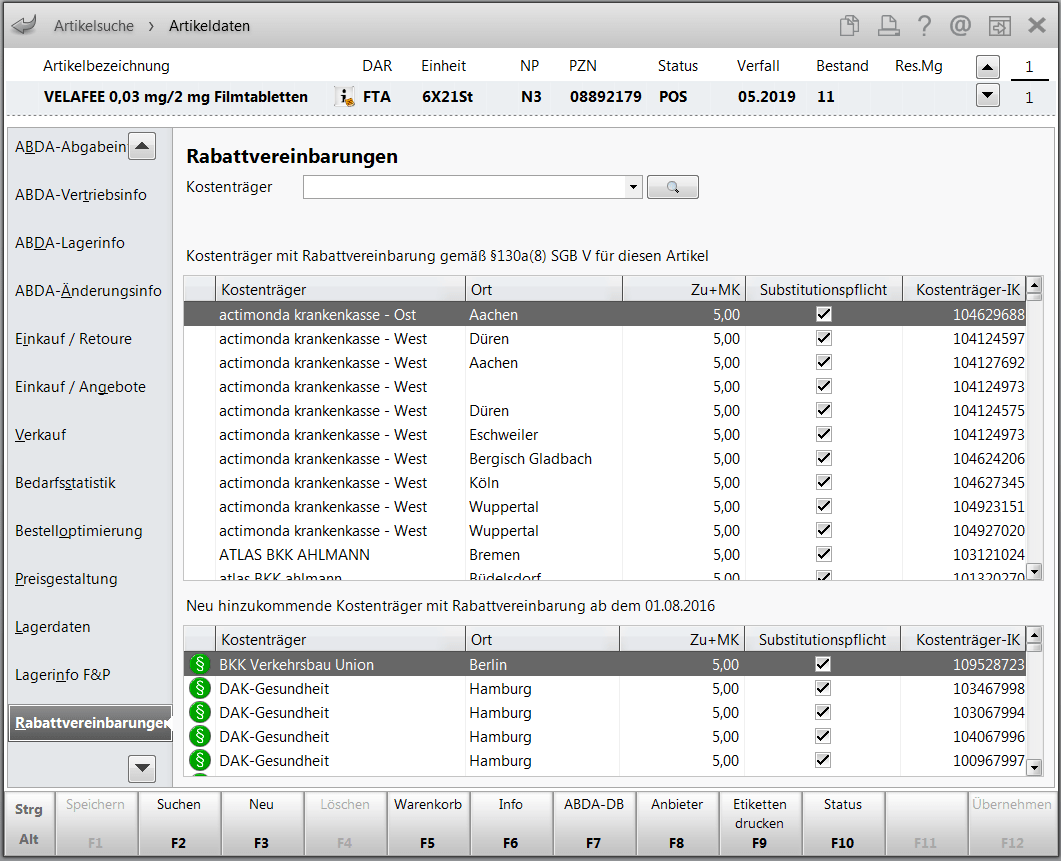Click the § icon for DAK-Gesundheit 100967997
The image size is (1061, 861).
point(200,760)
